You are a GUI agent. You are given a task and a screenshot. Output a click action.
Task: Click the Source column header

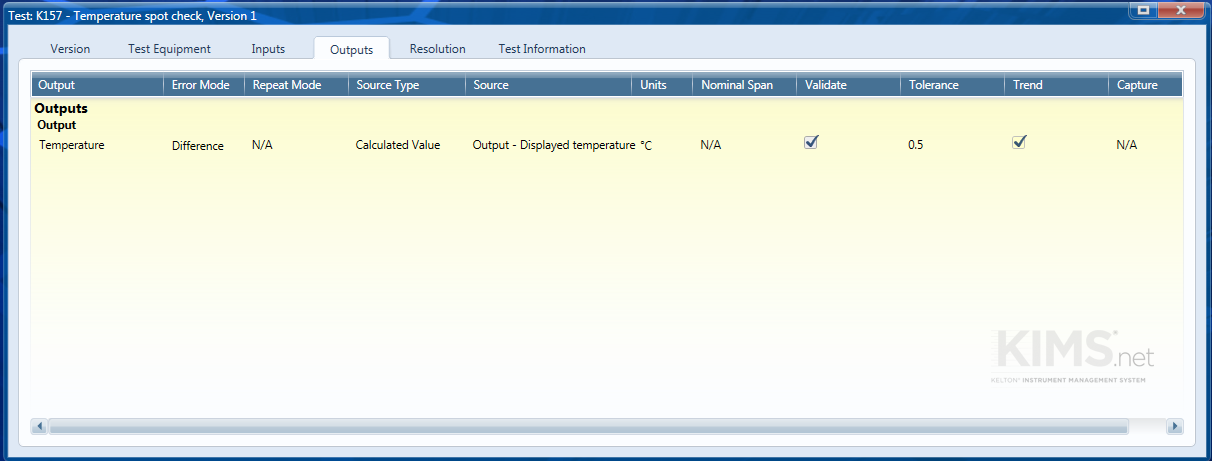tap(549, 85)
